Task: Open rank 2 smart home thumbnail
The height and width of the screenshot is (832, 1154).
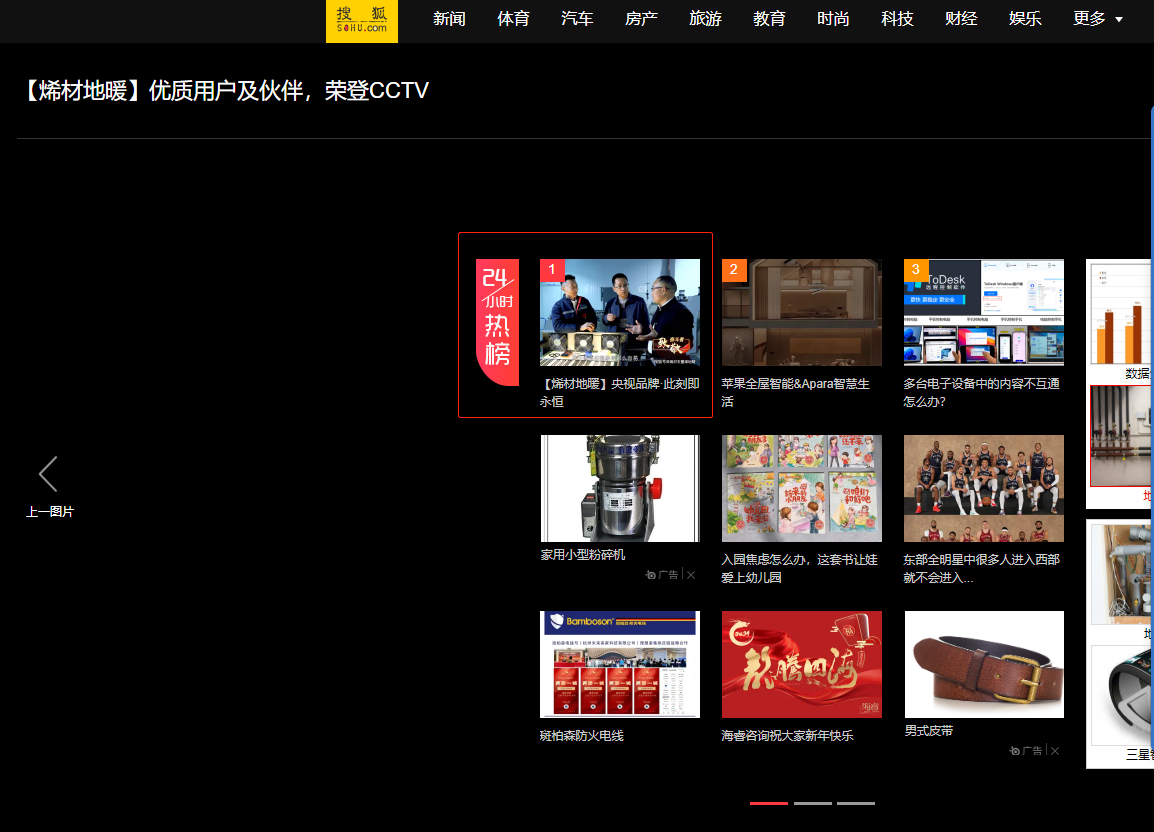Action: 801,312
